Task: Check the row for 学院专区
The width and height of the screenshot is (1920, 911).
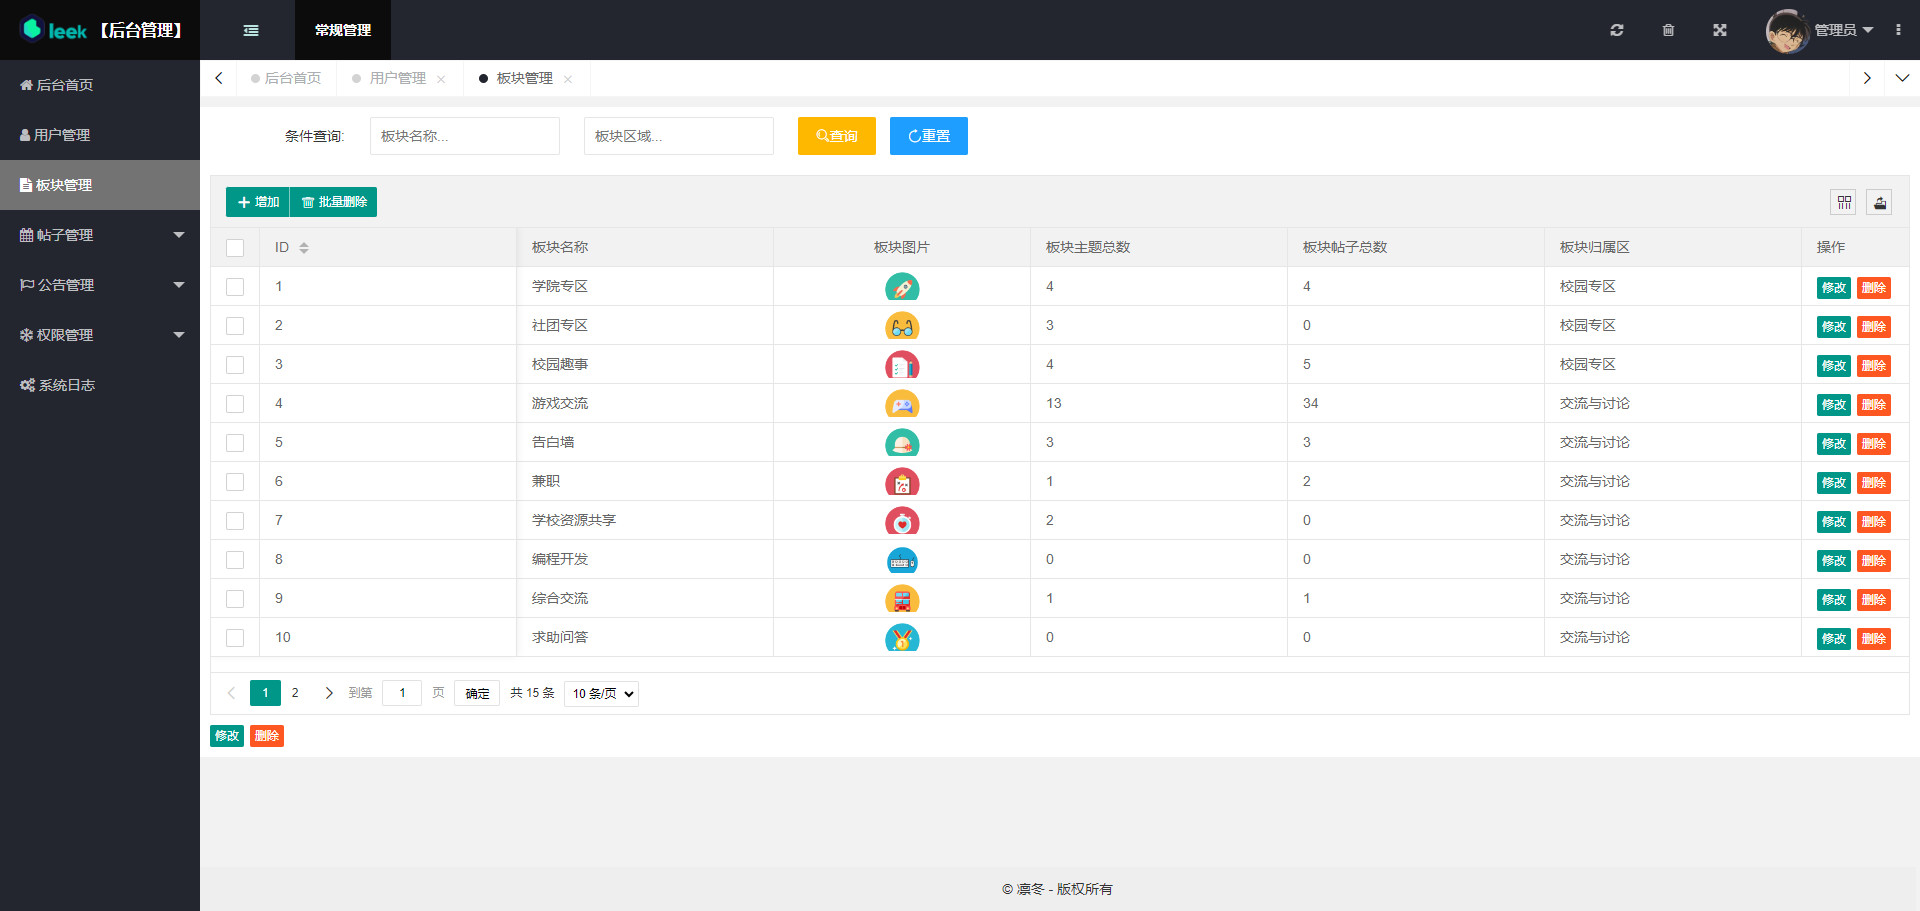Action: click(x=235, y=287)
